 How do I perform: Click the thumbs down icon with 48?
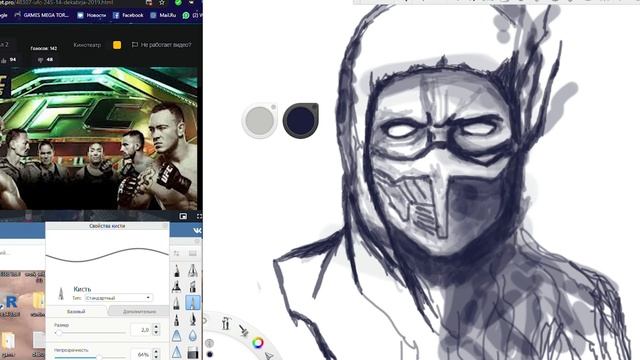point(40,60)
